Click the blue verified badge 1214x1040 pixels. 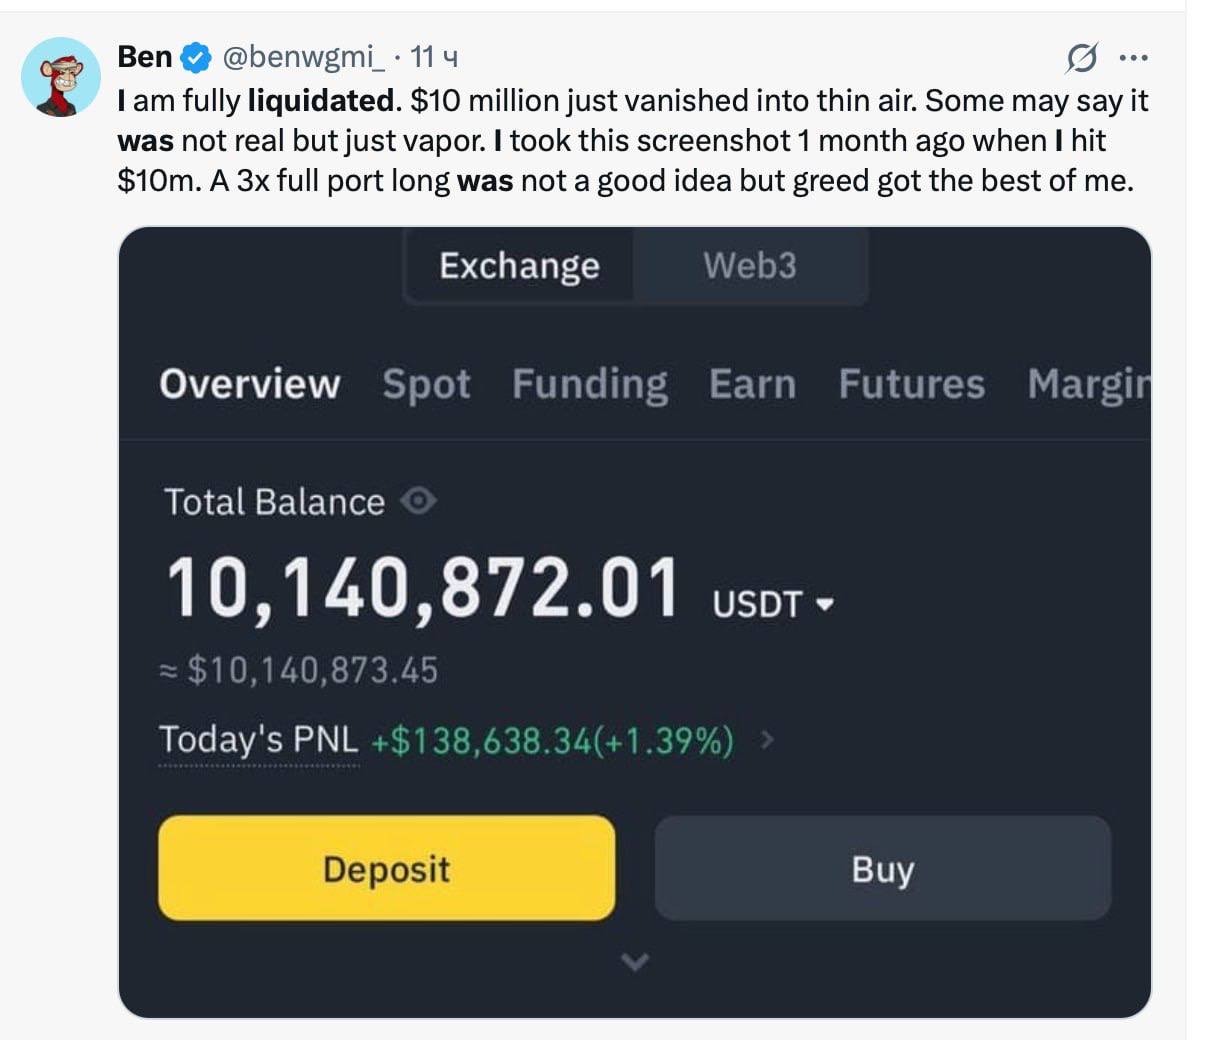196,58
